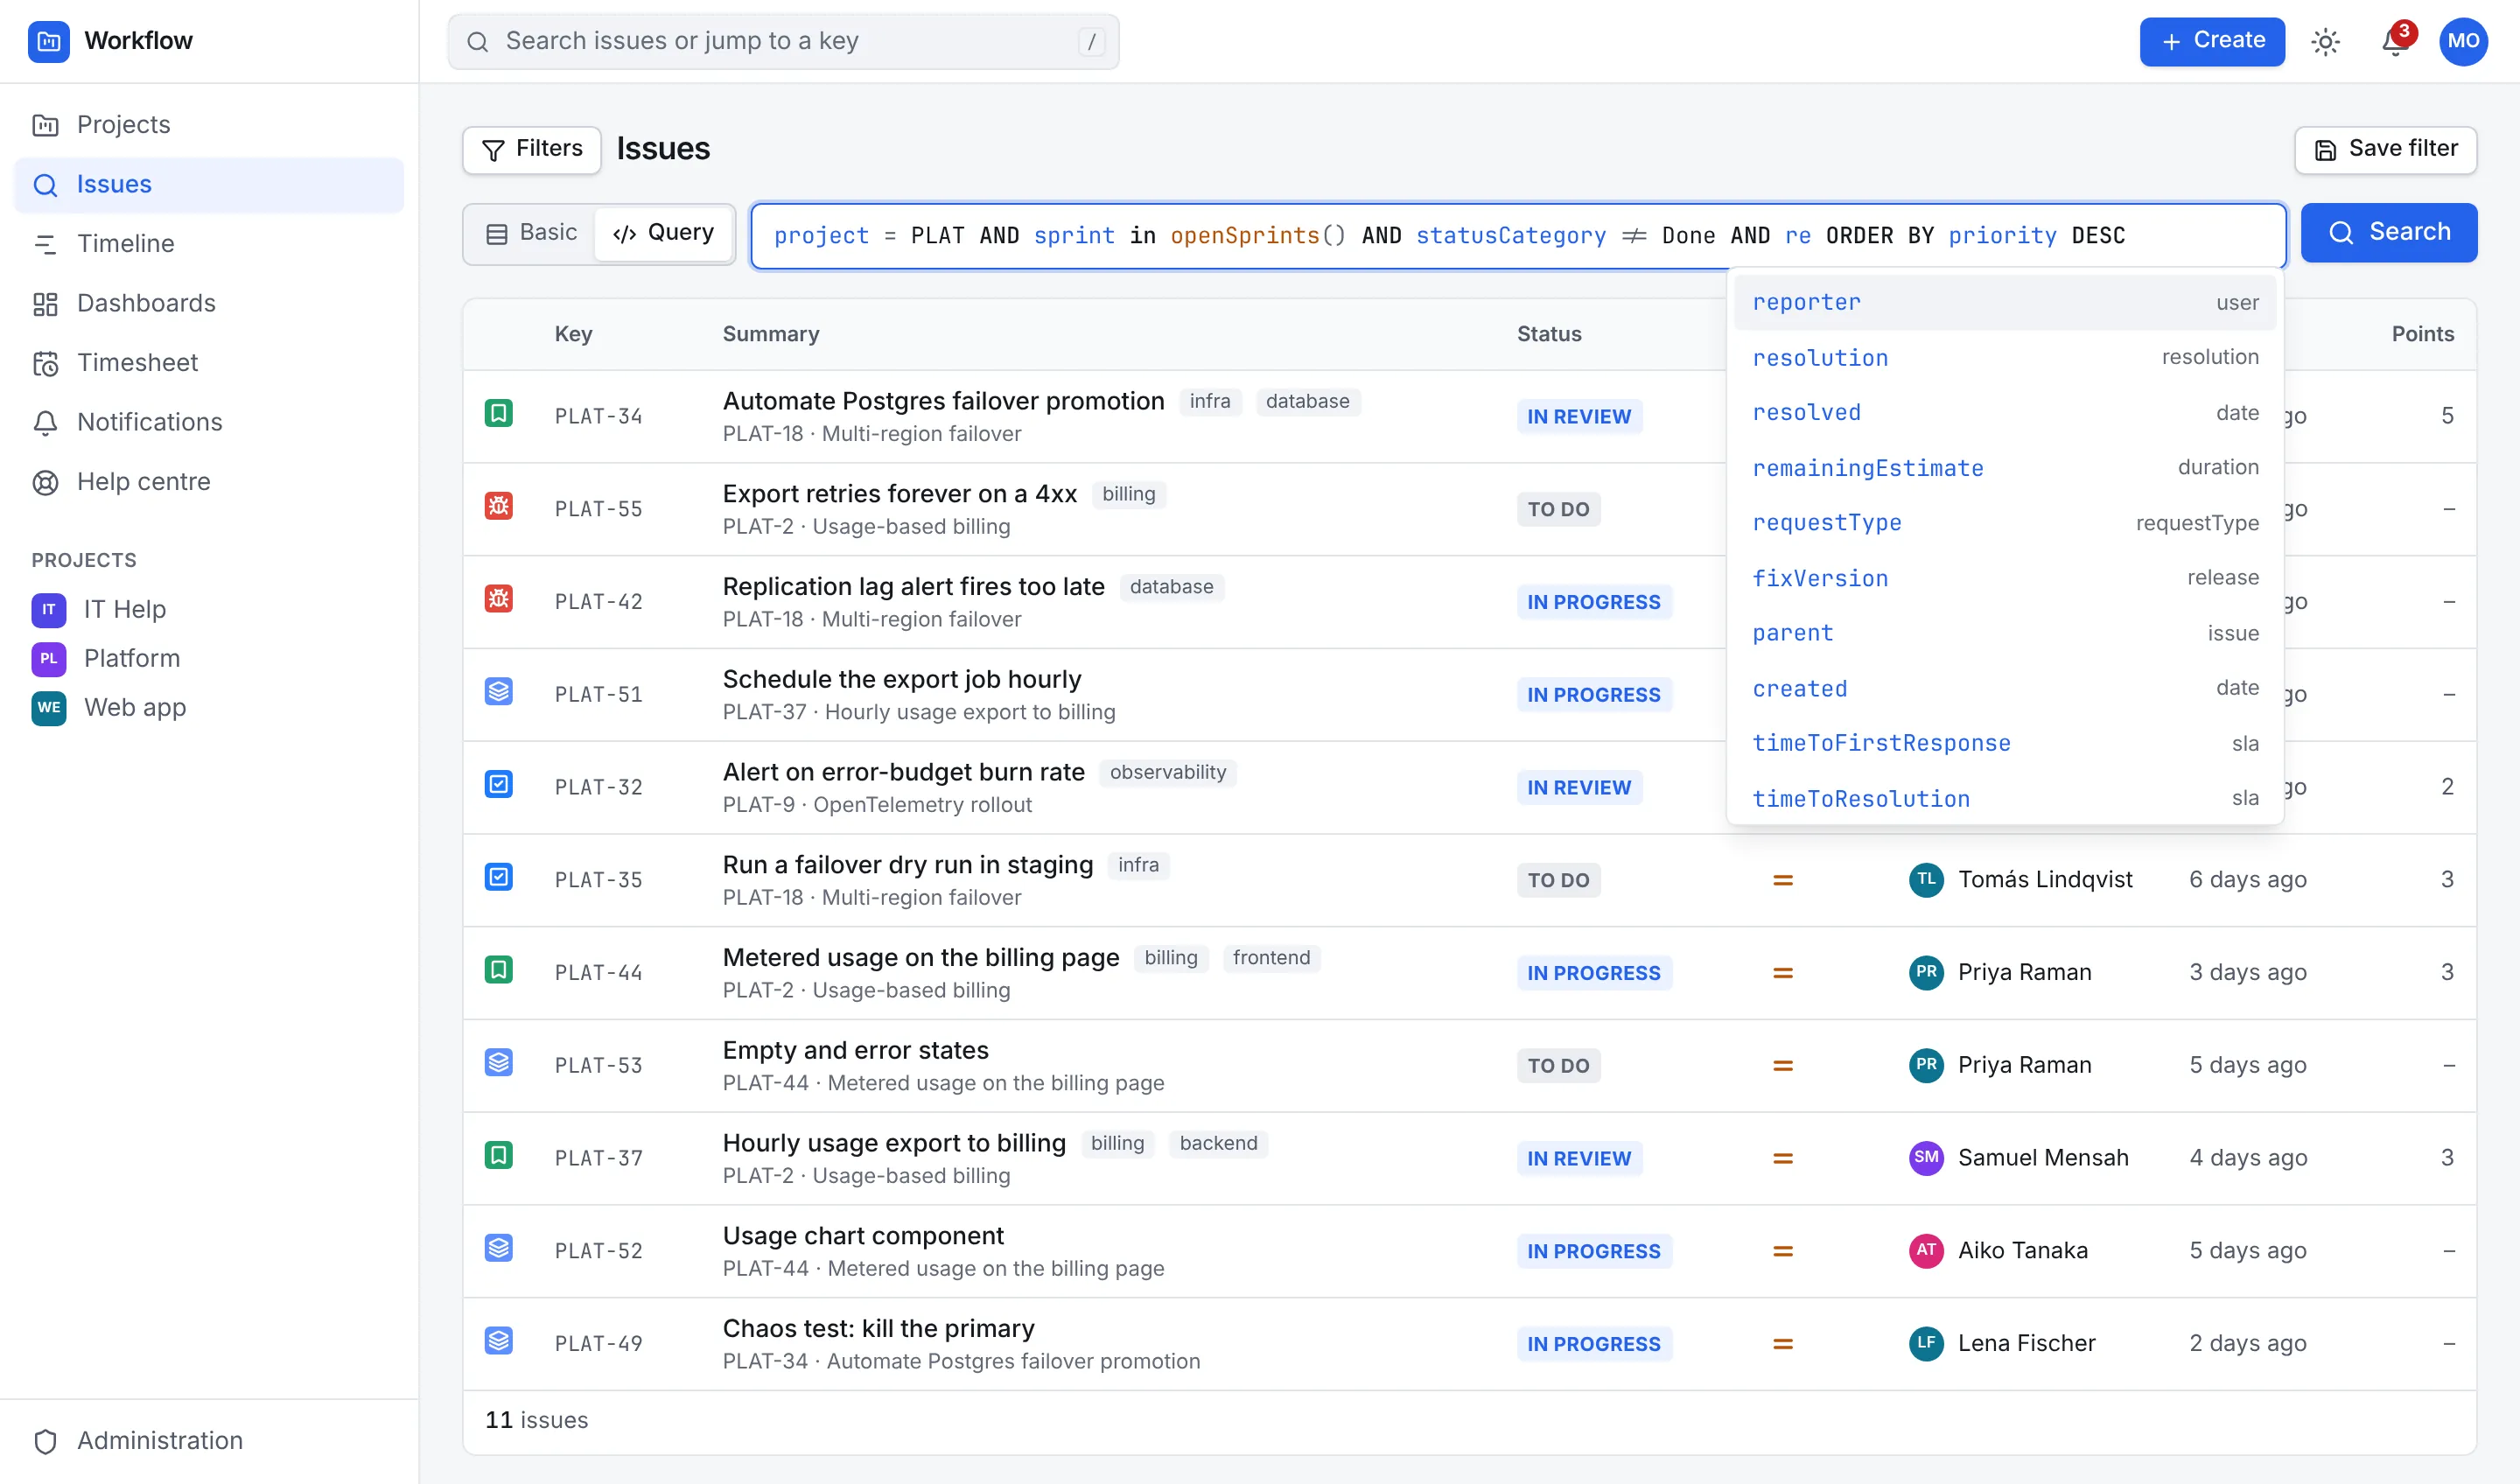Click the task icon for PLAT-35
2520x1484 pixels.
[498, 877]
